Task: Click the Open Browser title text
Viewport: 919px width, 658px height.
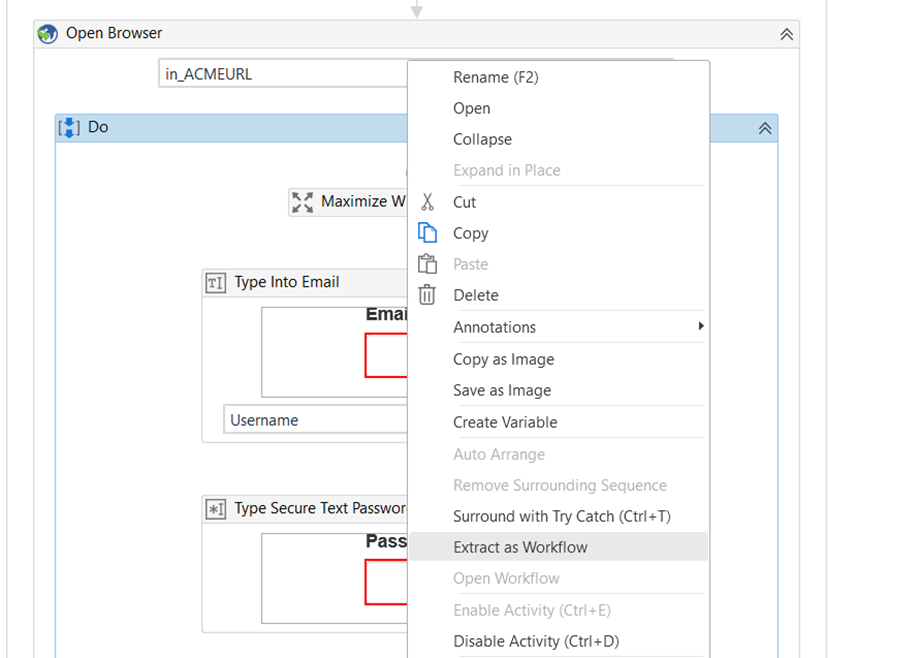Action: (114, 33)
